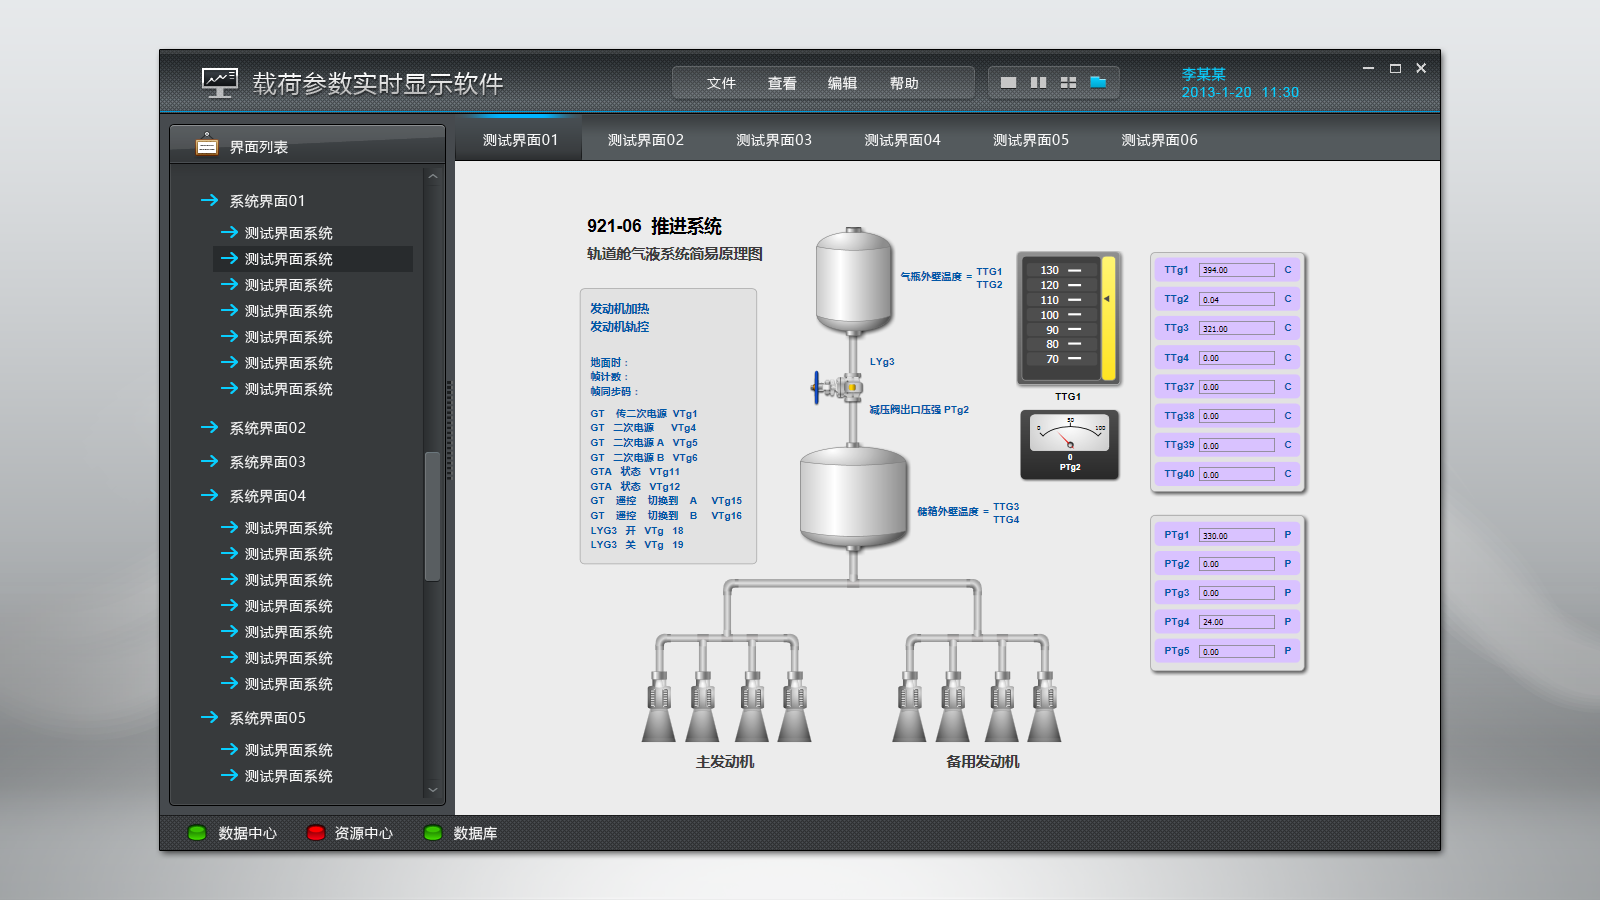
Task: Select the four-grid layout icon
Action: 1068,82
